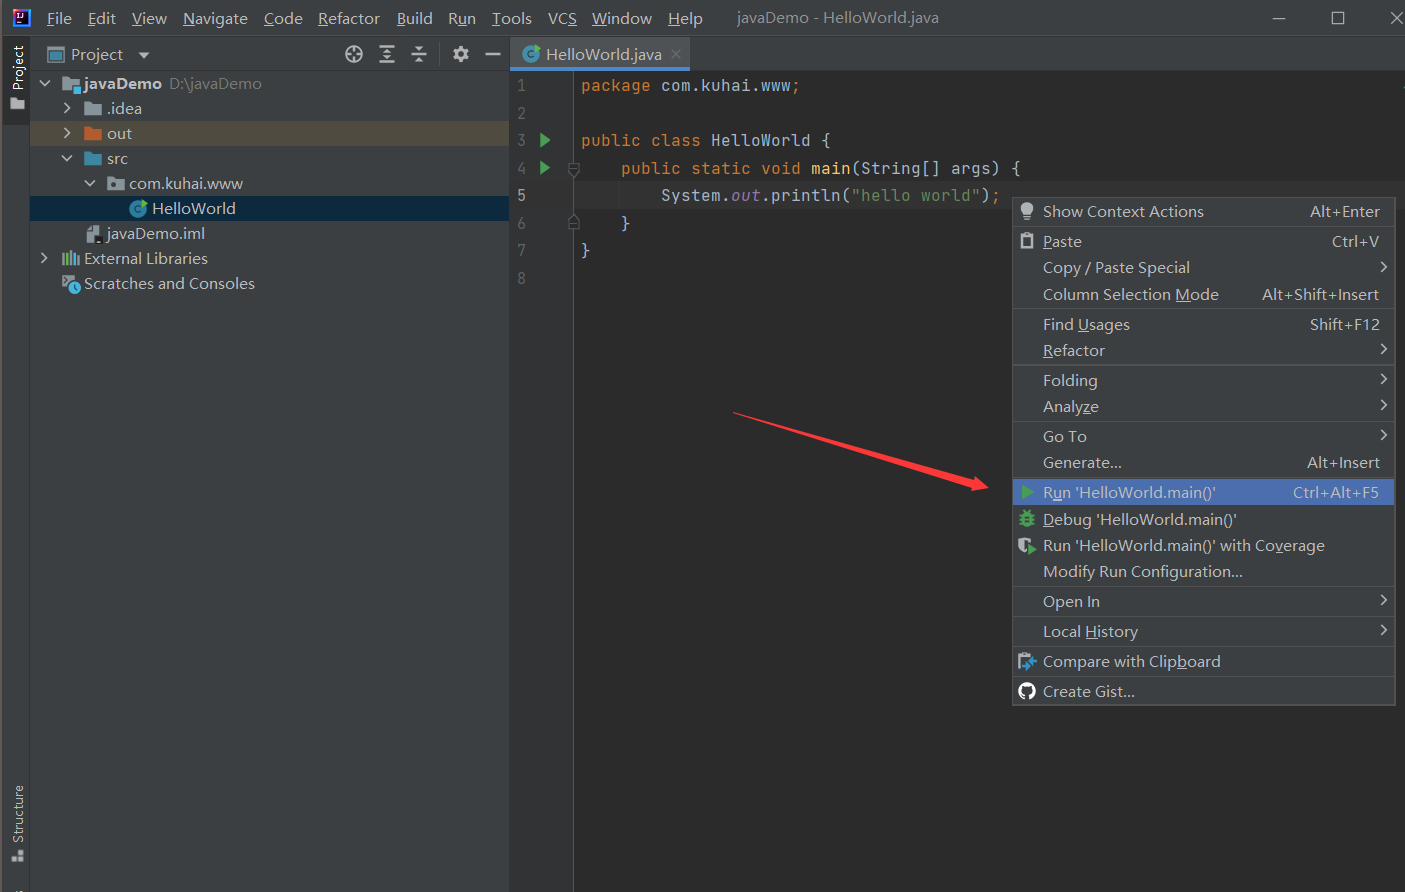The width and height of the screenshot is (1405, 892).
Task: Close the HelloWorld.java tab
Action: [x=677, y=54]
